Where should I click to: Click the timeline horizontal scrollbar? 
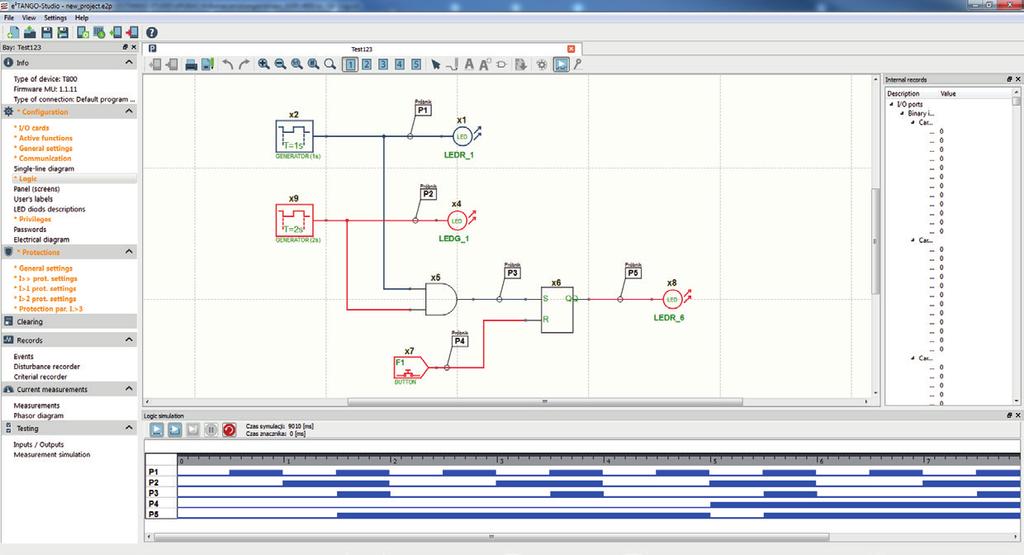(x=491, y=537)
